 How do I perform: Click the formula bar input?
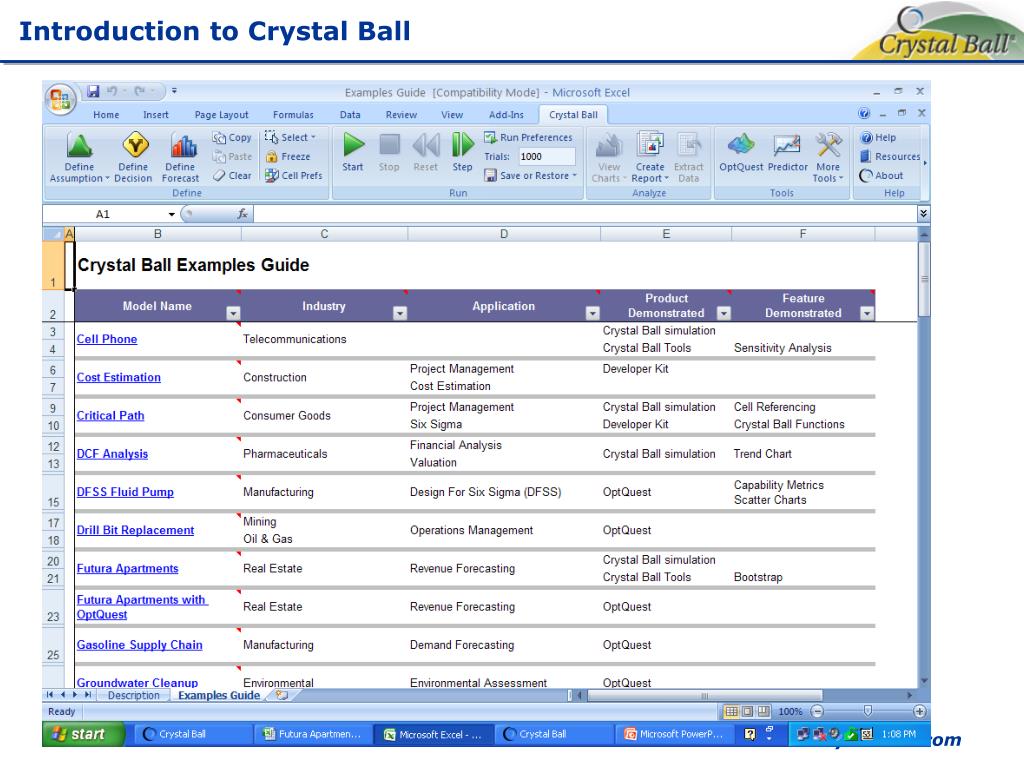click(585, 214)
